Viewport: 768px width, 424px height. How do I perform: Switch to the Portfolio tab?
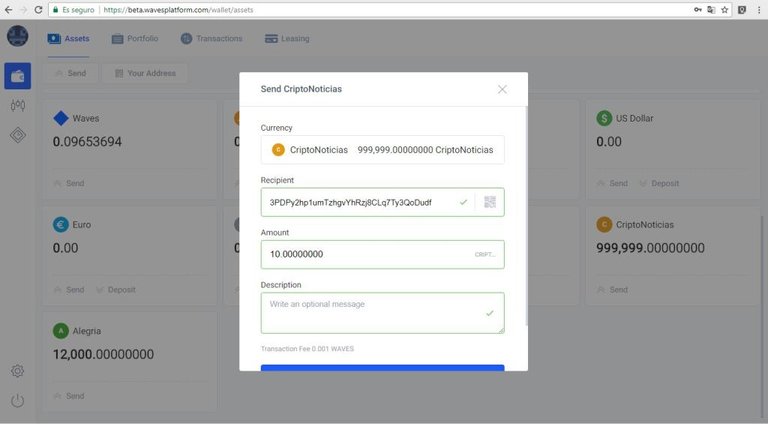click(135, 39)
